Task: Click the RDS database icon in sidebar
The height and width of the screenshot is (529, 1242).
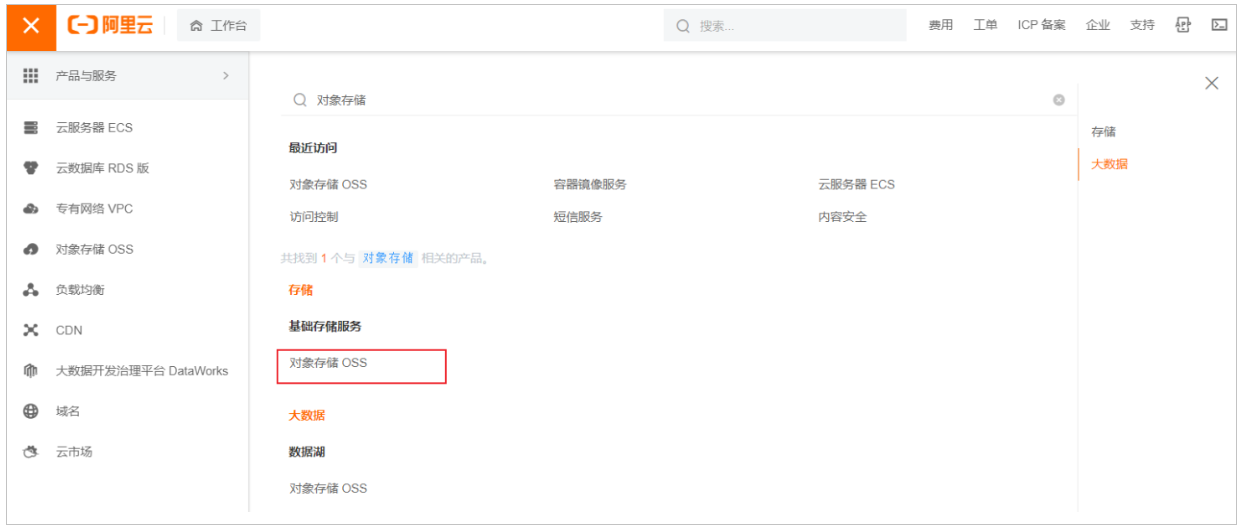Action: click(x=31, y=168)
